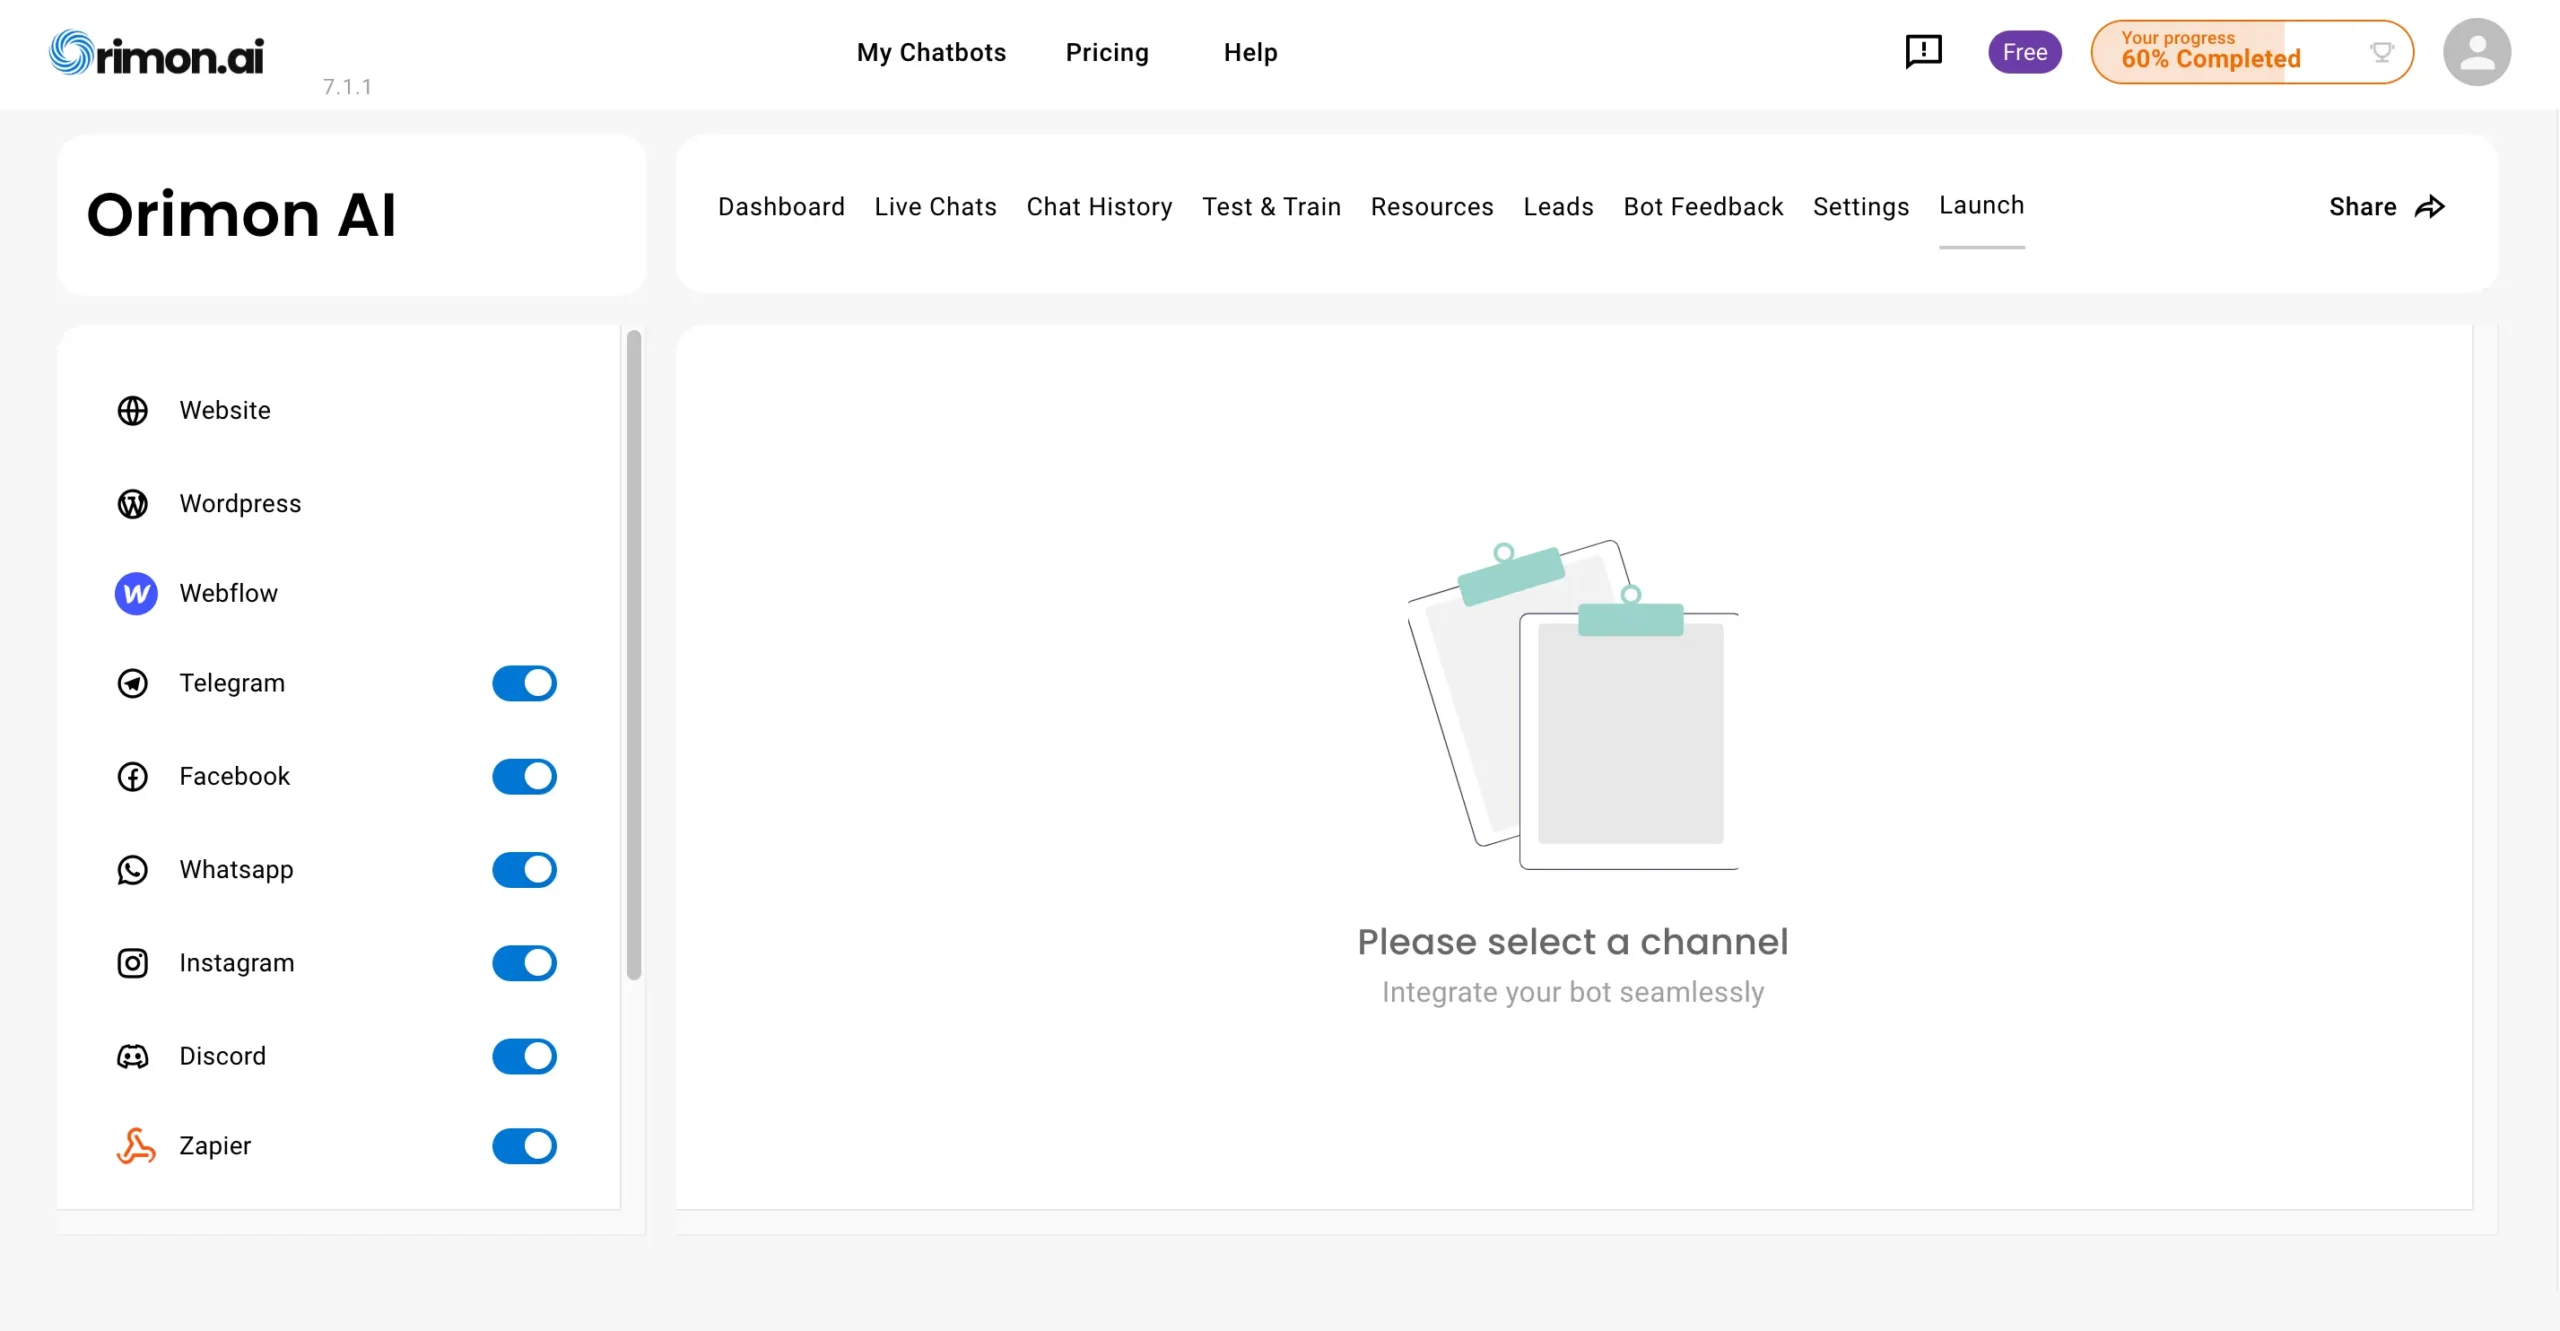Click the channel list scrollbar
2560x1331 pixels.
[634, 655]
